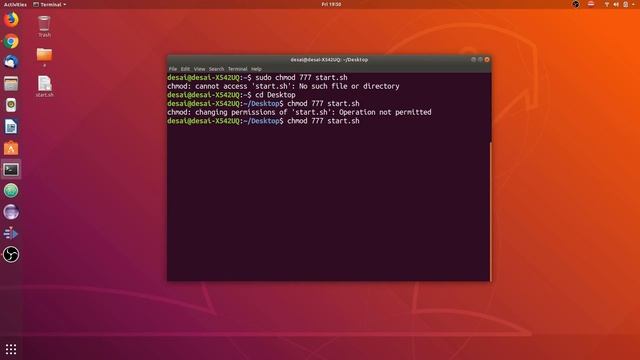The width and height of the screenshot is (640, 360).
Task: Launch Google Chrome from the dock
Action: click(x=11, y=41)
